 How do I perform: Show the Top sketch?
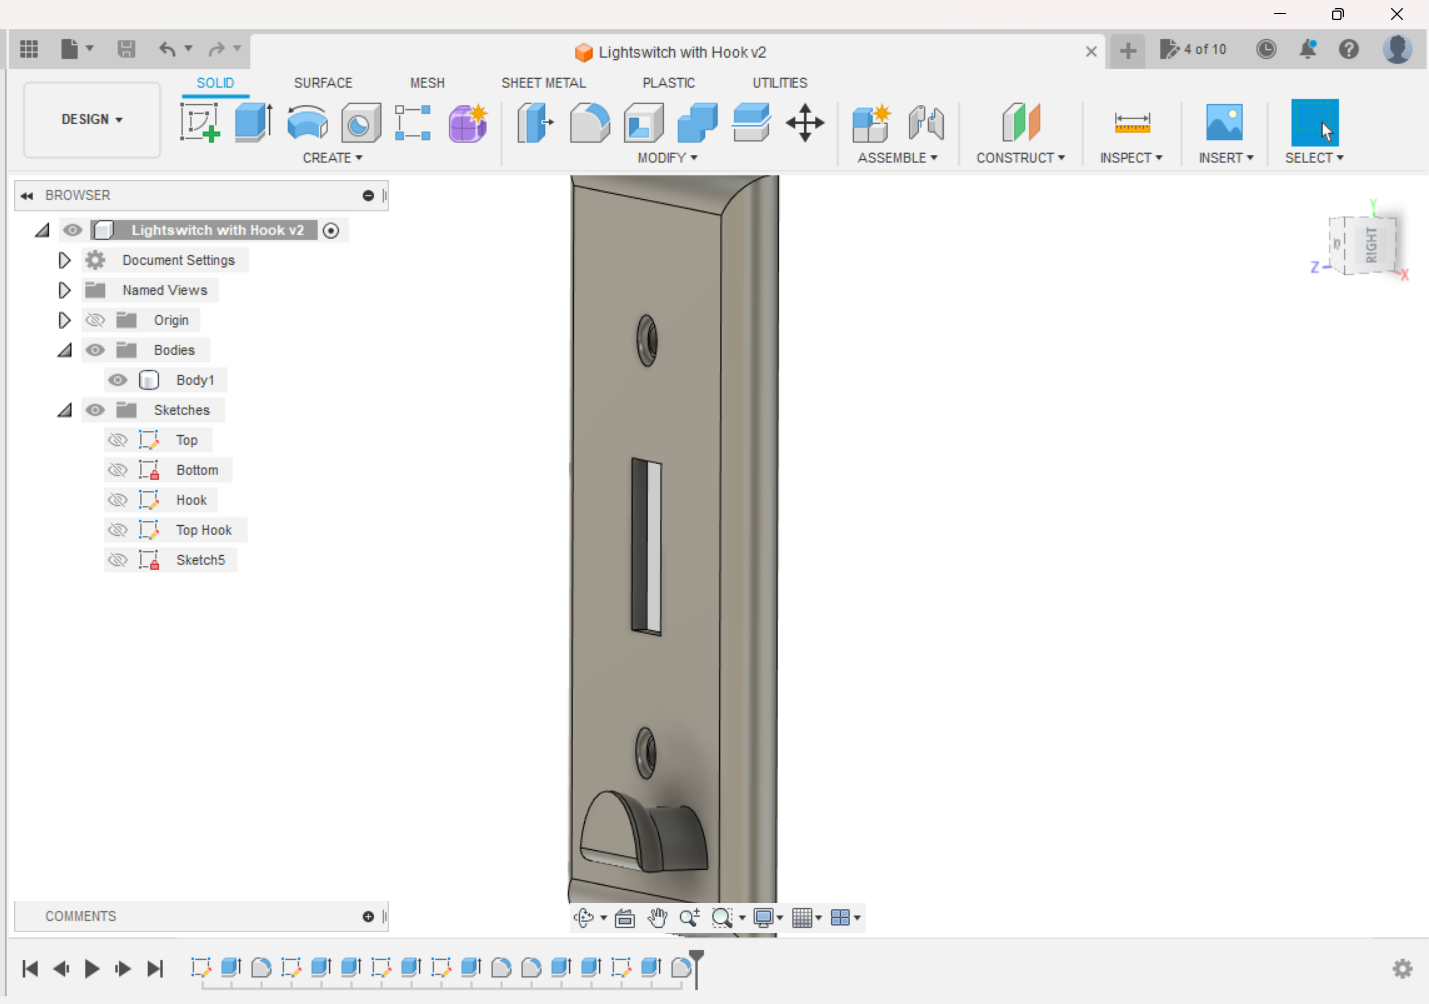pyautogui.click(x=118, y=440)
